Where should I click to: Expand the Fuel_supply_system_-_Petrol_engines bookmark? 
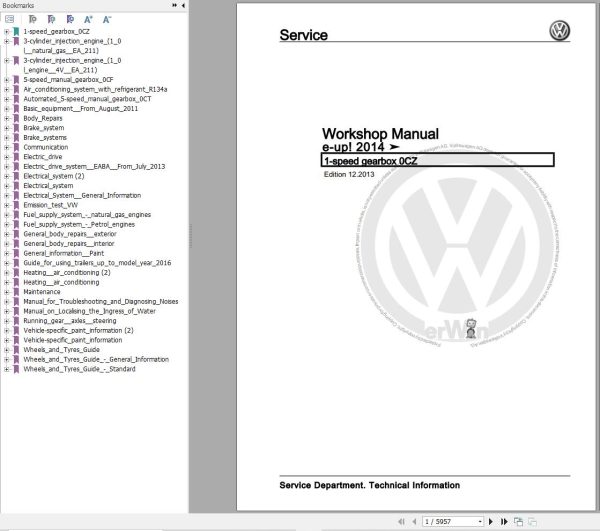pos(6,225)
